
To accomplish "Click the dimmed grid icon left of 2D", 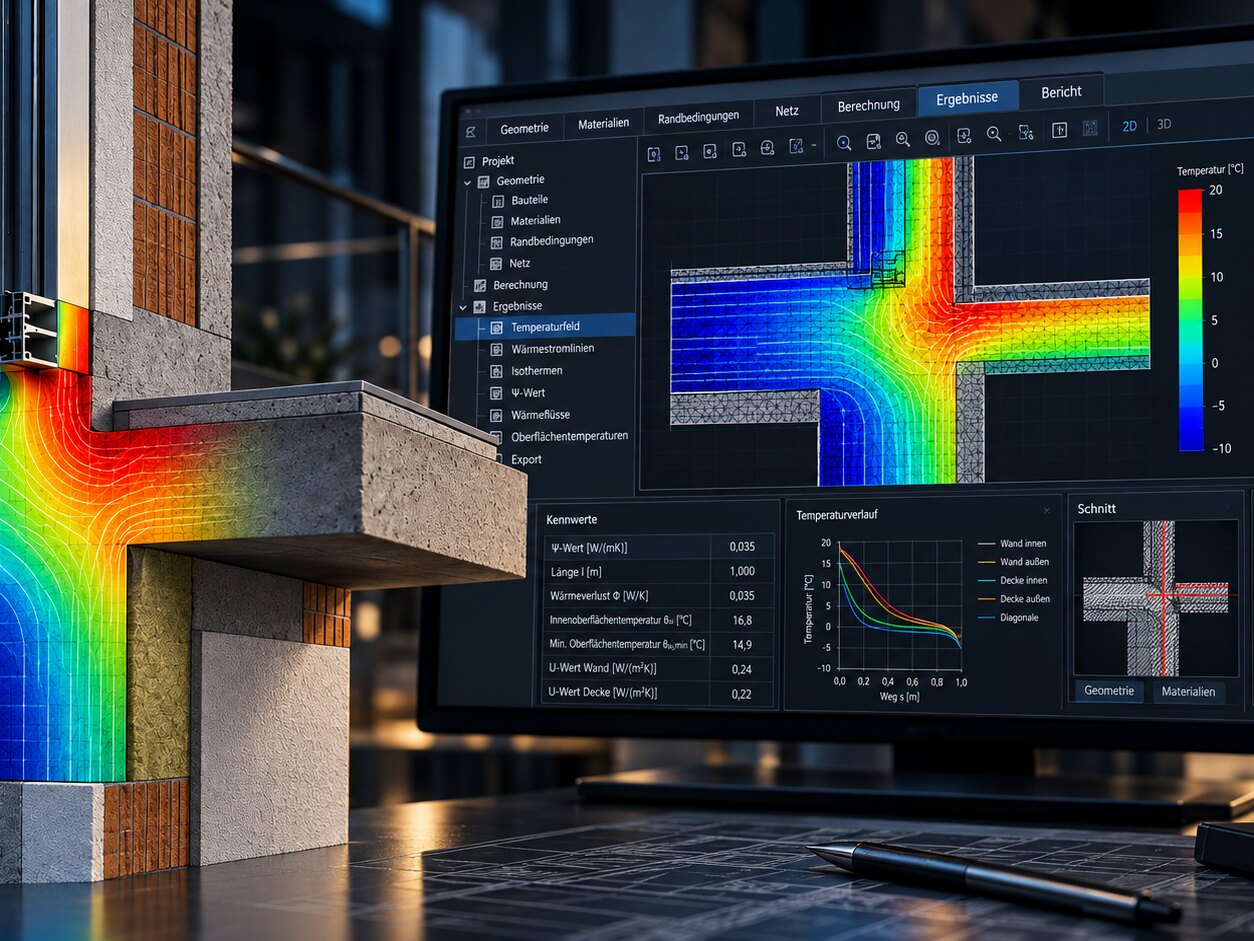I will [x=1089, y=128].
